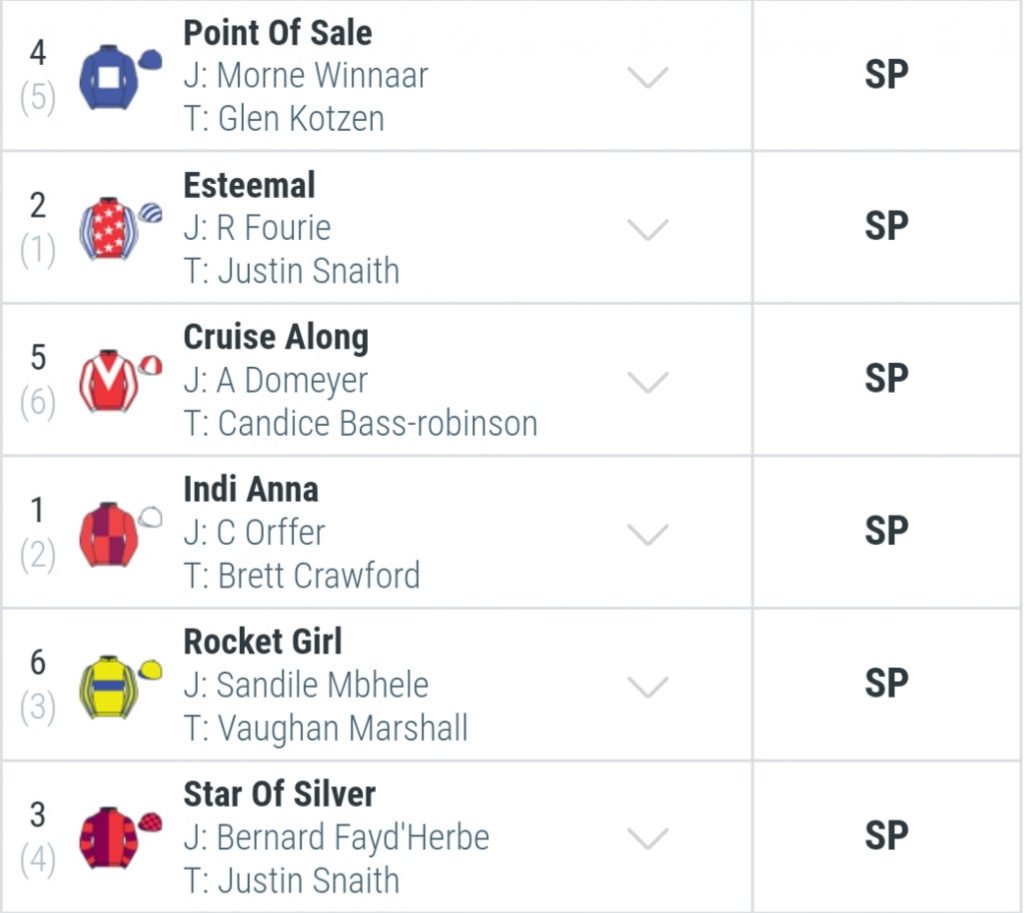Expand Rocket Girl details chevron
Viewport: 1024px width, 913px height.
(x=647, y=687)
